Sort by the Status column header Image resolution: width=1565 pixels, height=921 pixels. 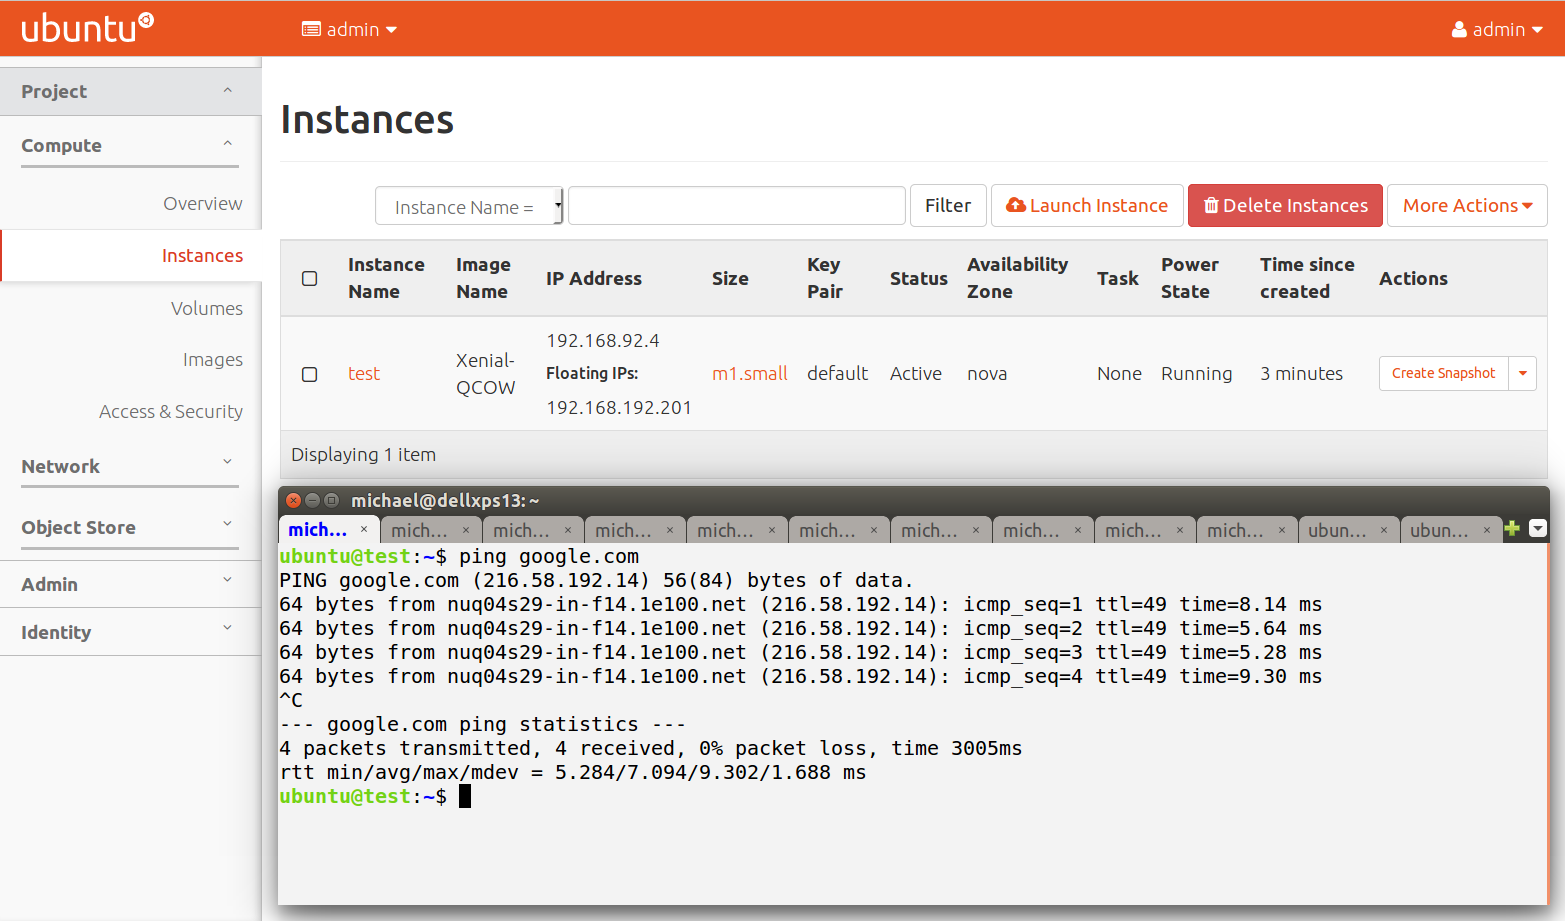click(918, 278)
